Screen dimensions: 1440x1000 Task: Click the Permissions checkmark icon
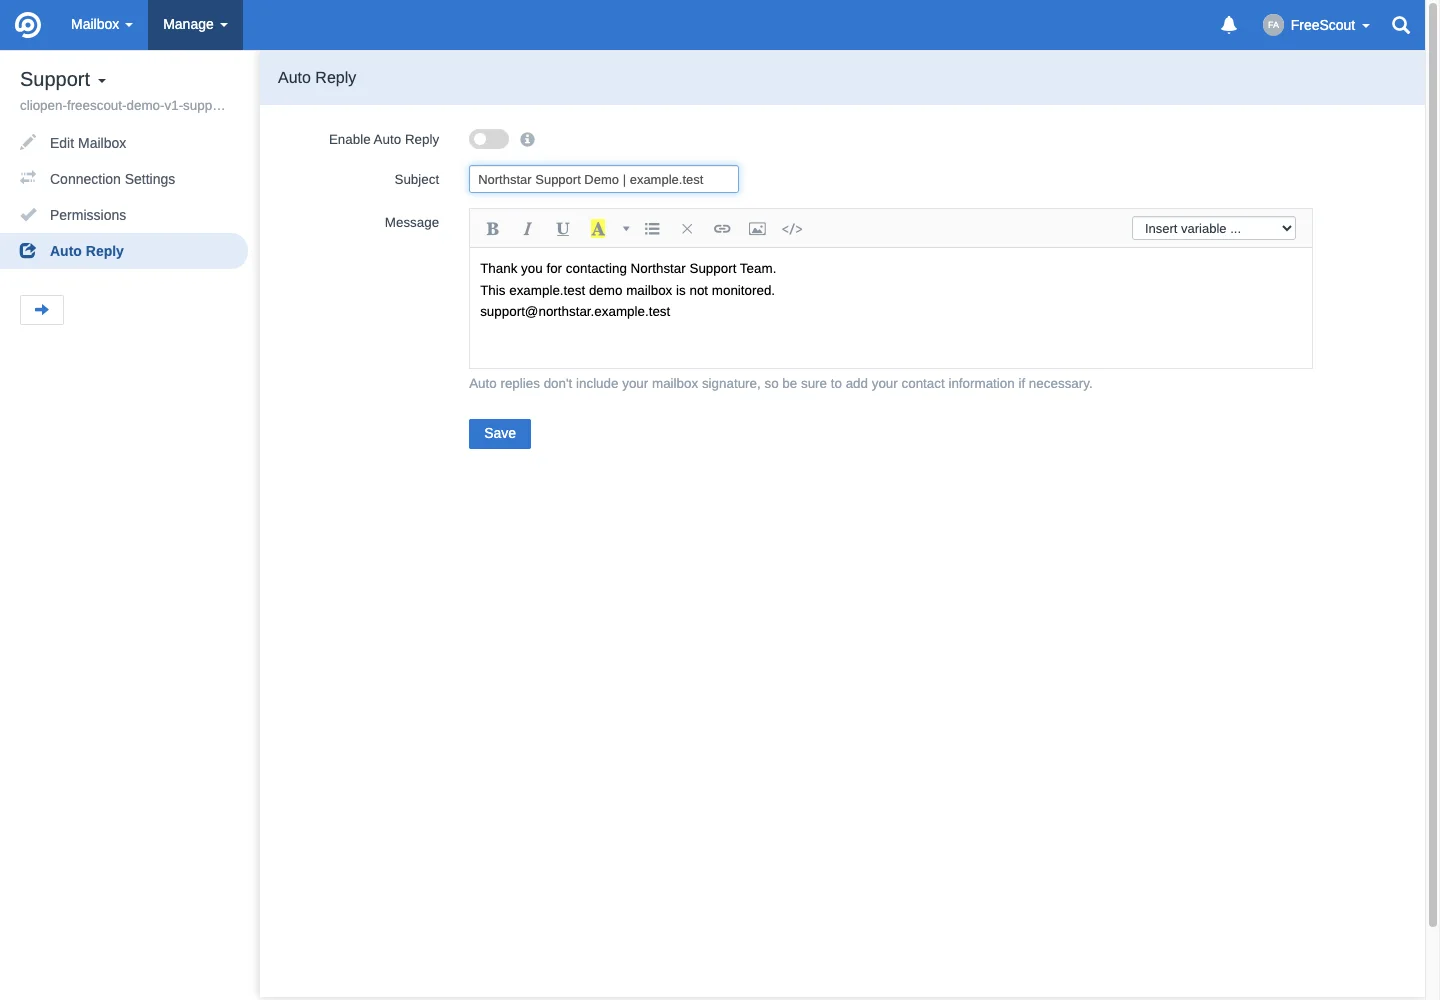point(28,215)
